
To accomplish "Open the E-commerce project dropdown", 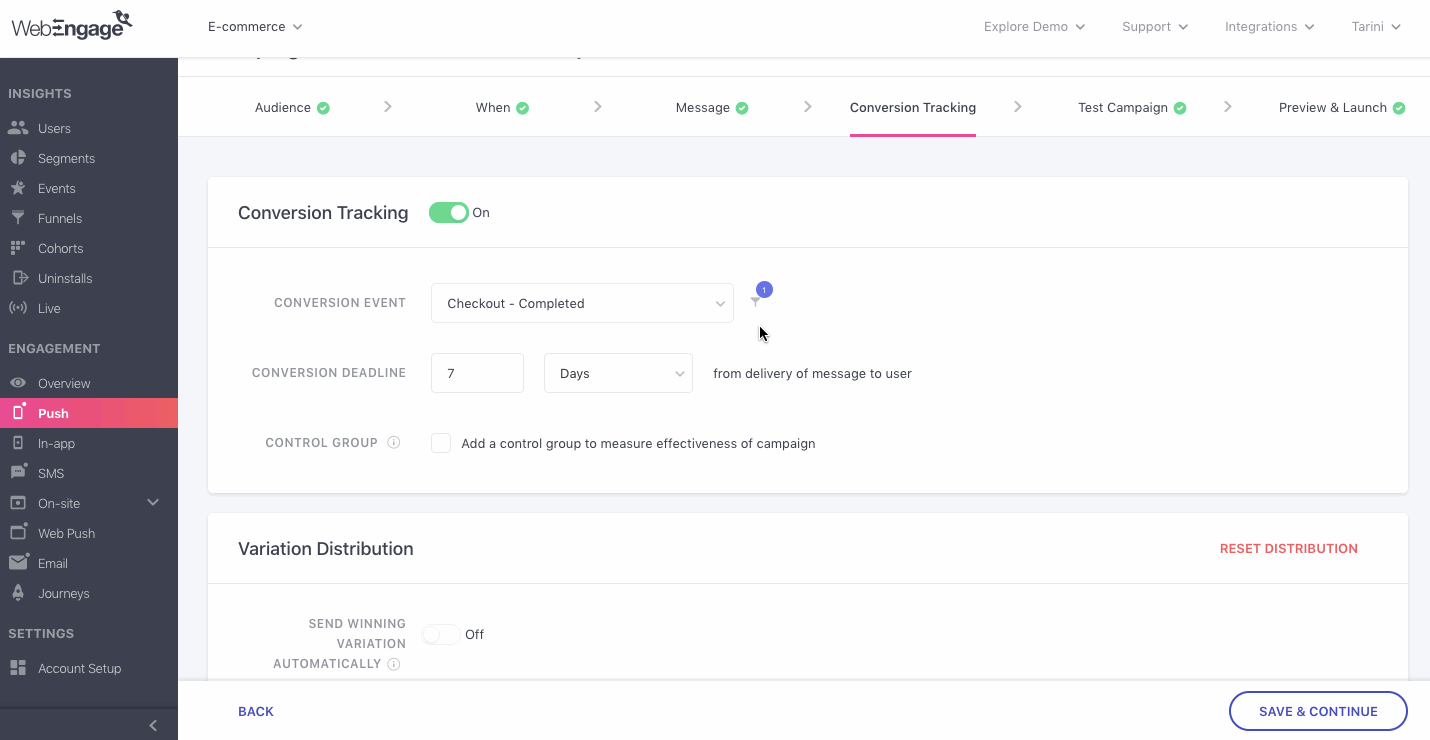I will pos(255,27).
